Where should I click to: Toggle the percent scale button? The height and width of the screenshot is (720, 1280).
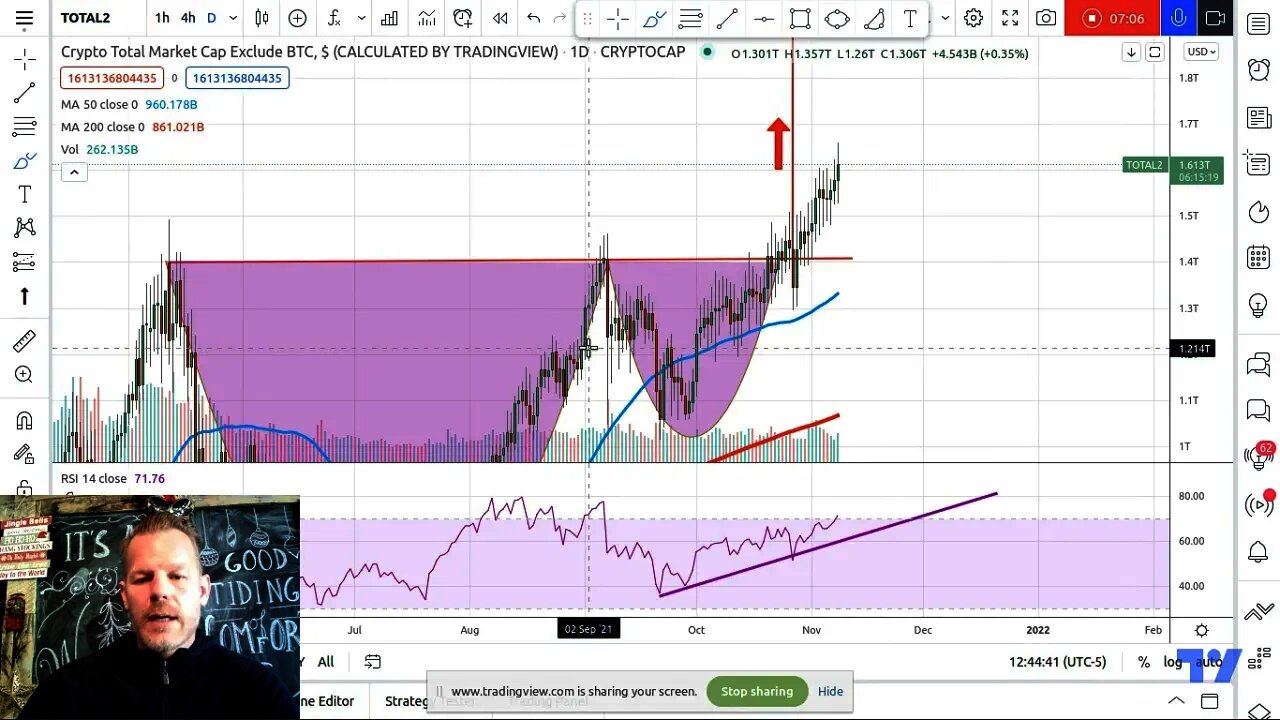(x=1144, y=662)
